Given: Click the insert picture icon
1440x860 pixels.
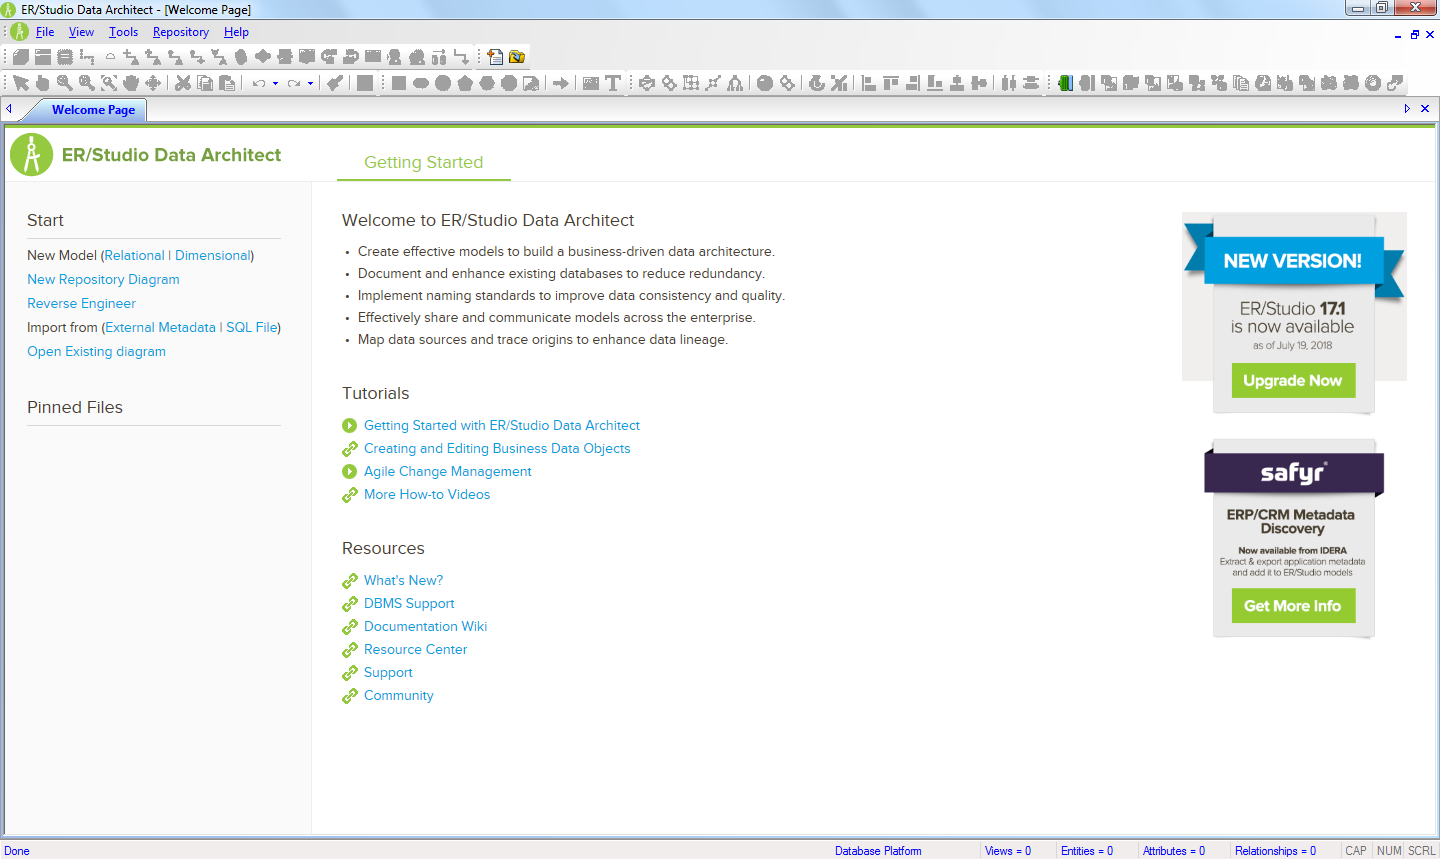Looking at the screenshot, I should [591, 83].
